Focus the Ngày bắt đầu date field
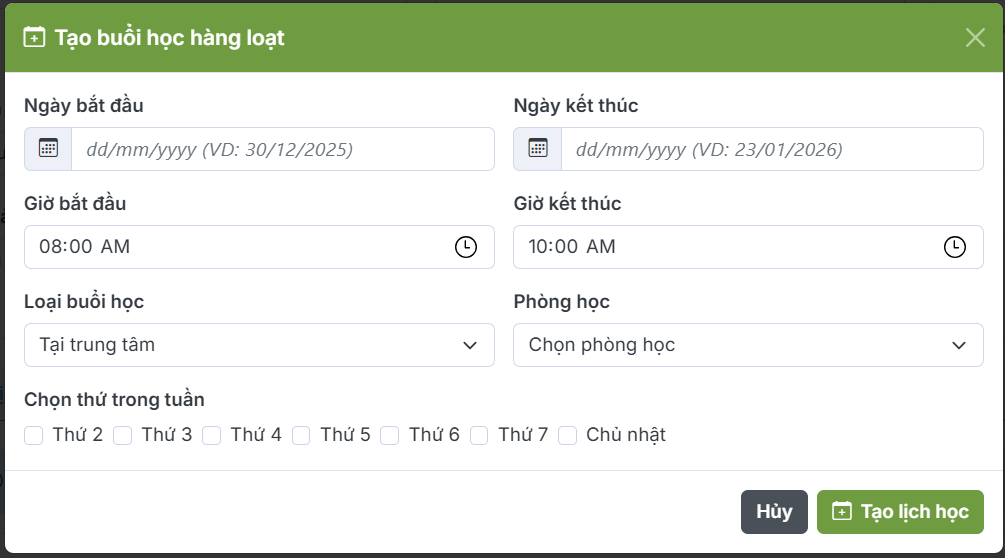This screenshot has width=1005, height=558. [282, 149]
